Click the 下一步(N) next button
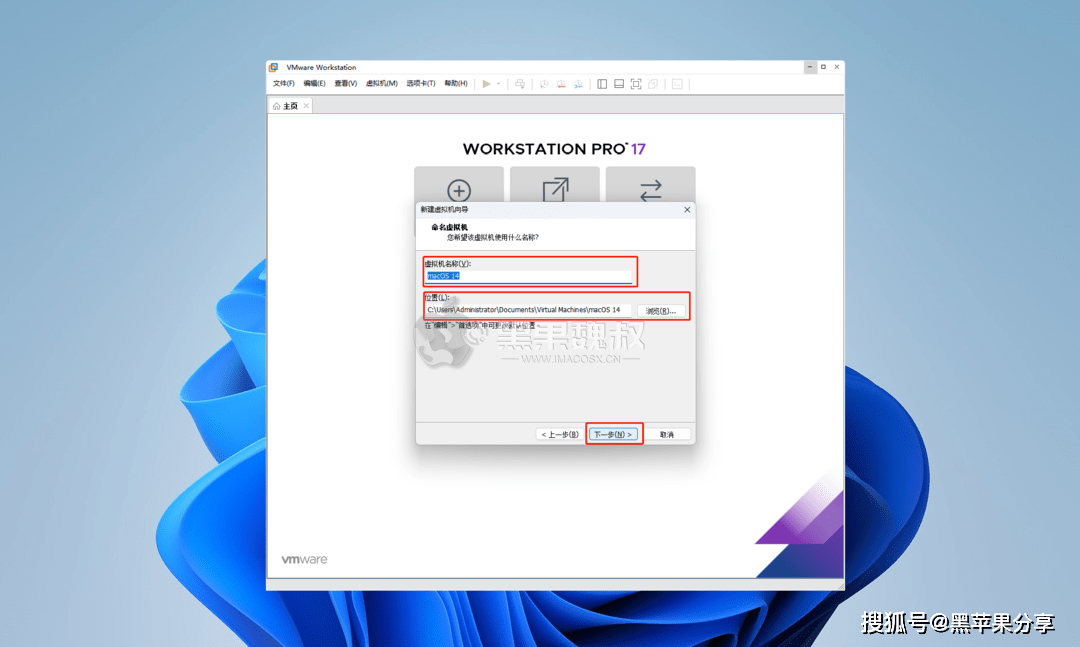1080x647 pixels. [613, 435]
